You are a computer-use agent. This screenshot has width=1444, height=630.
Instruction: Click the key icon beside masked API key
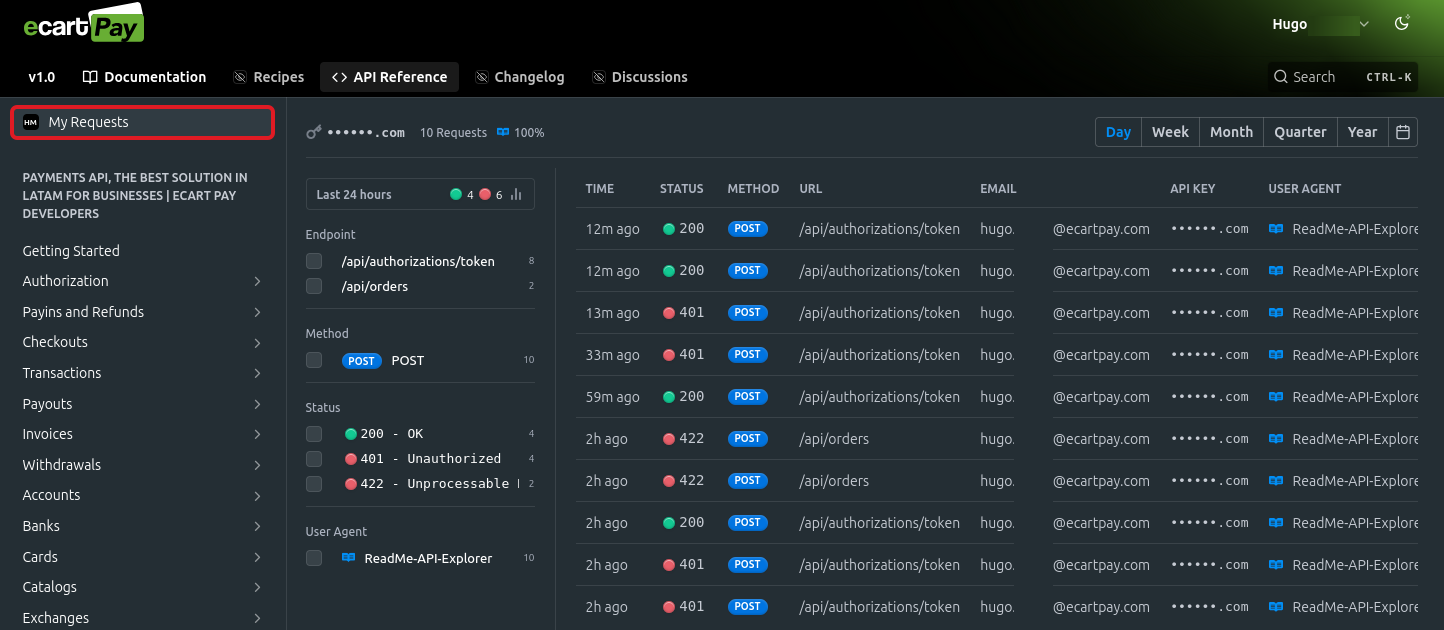(314, 132)
